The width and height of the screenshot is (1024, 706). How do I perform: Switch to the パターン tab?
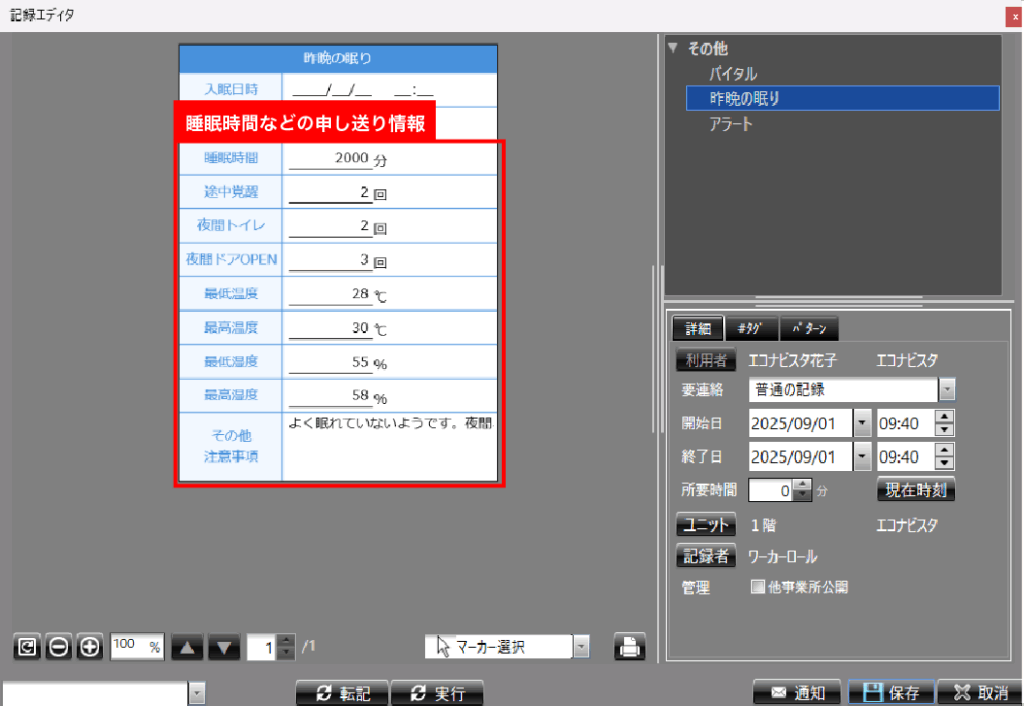click(x=808, y=328)
